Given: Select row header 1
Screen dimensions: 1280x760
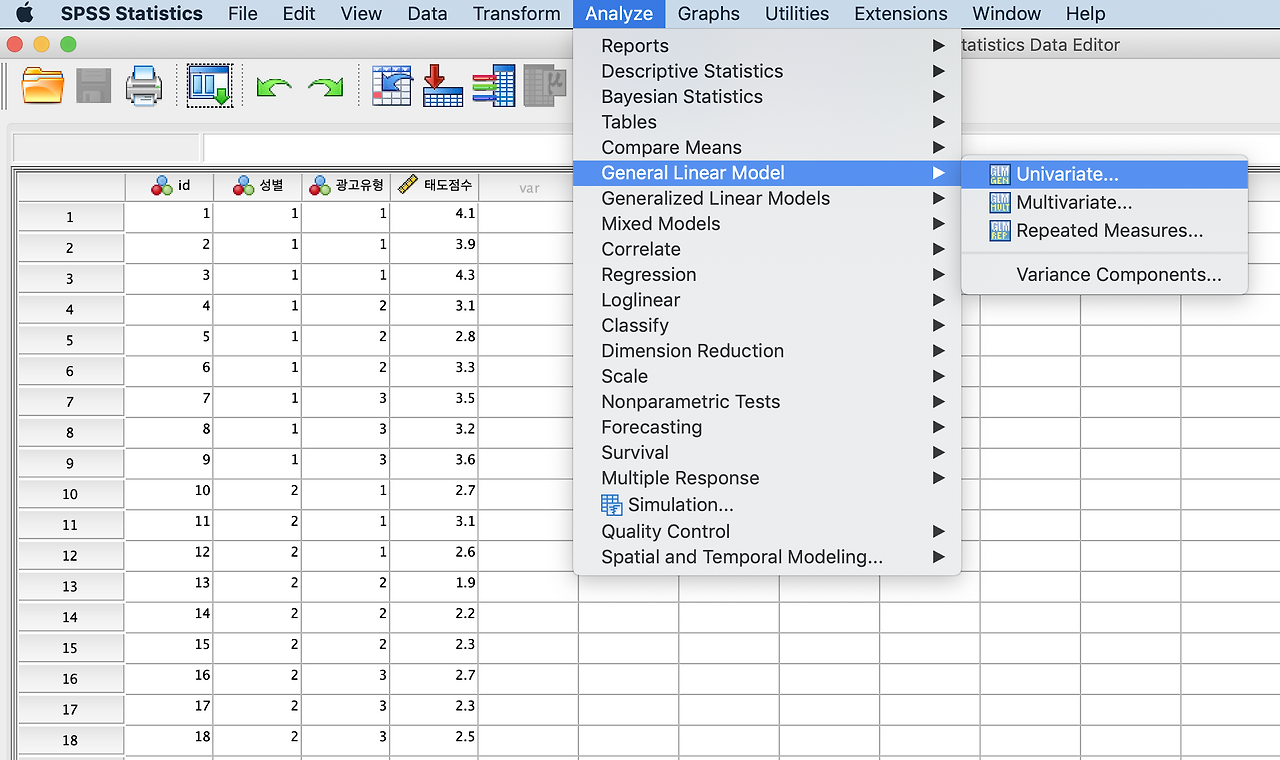Looking at the screenshot, I should 70,217.
